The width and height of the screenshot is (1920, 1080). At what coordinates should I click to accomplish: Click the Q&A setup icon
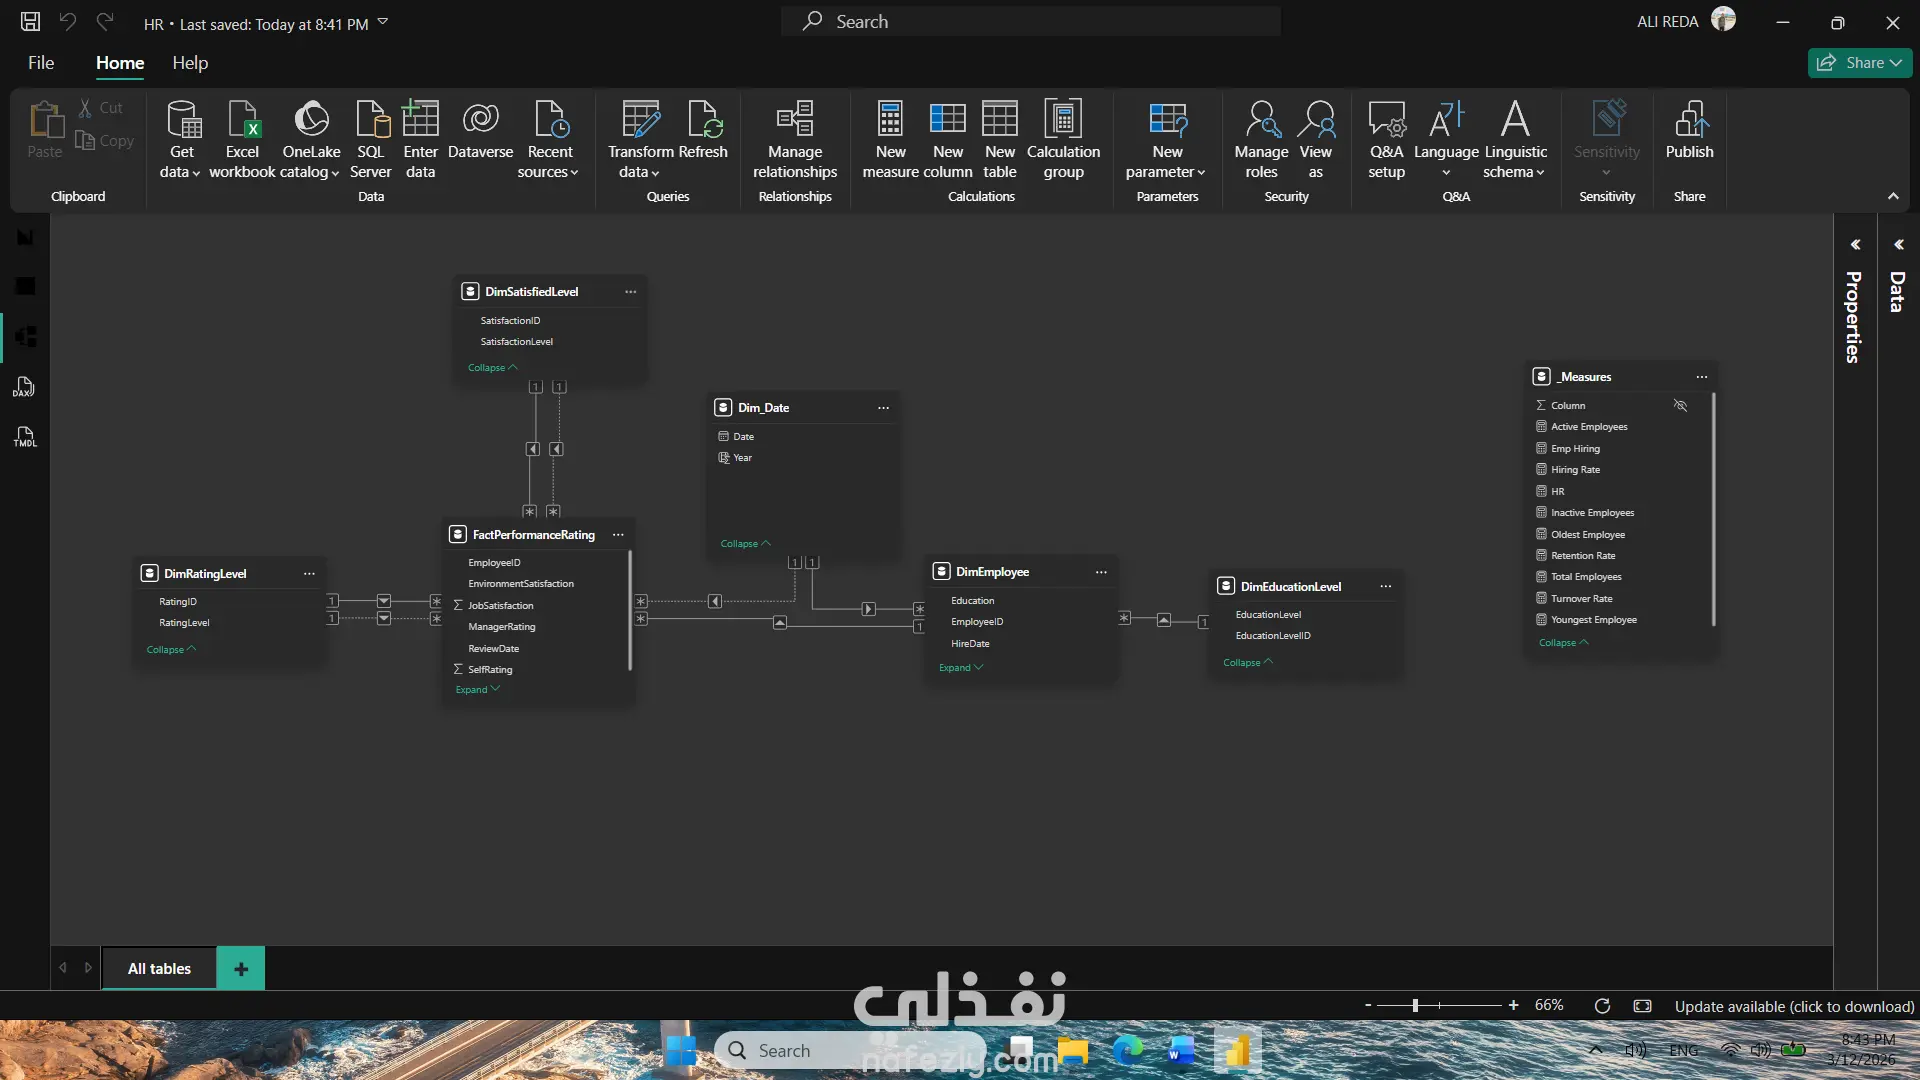click(x=1386, y=120)
